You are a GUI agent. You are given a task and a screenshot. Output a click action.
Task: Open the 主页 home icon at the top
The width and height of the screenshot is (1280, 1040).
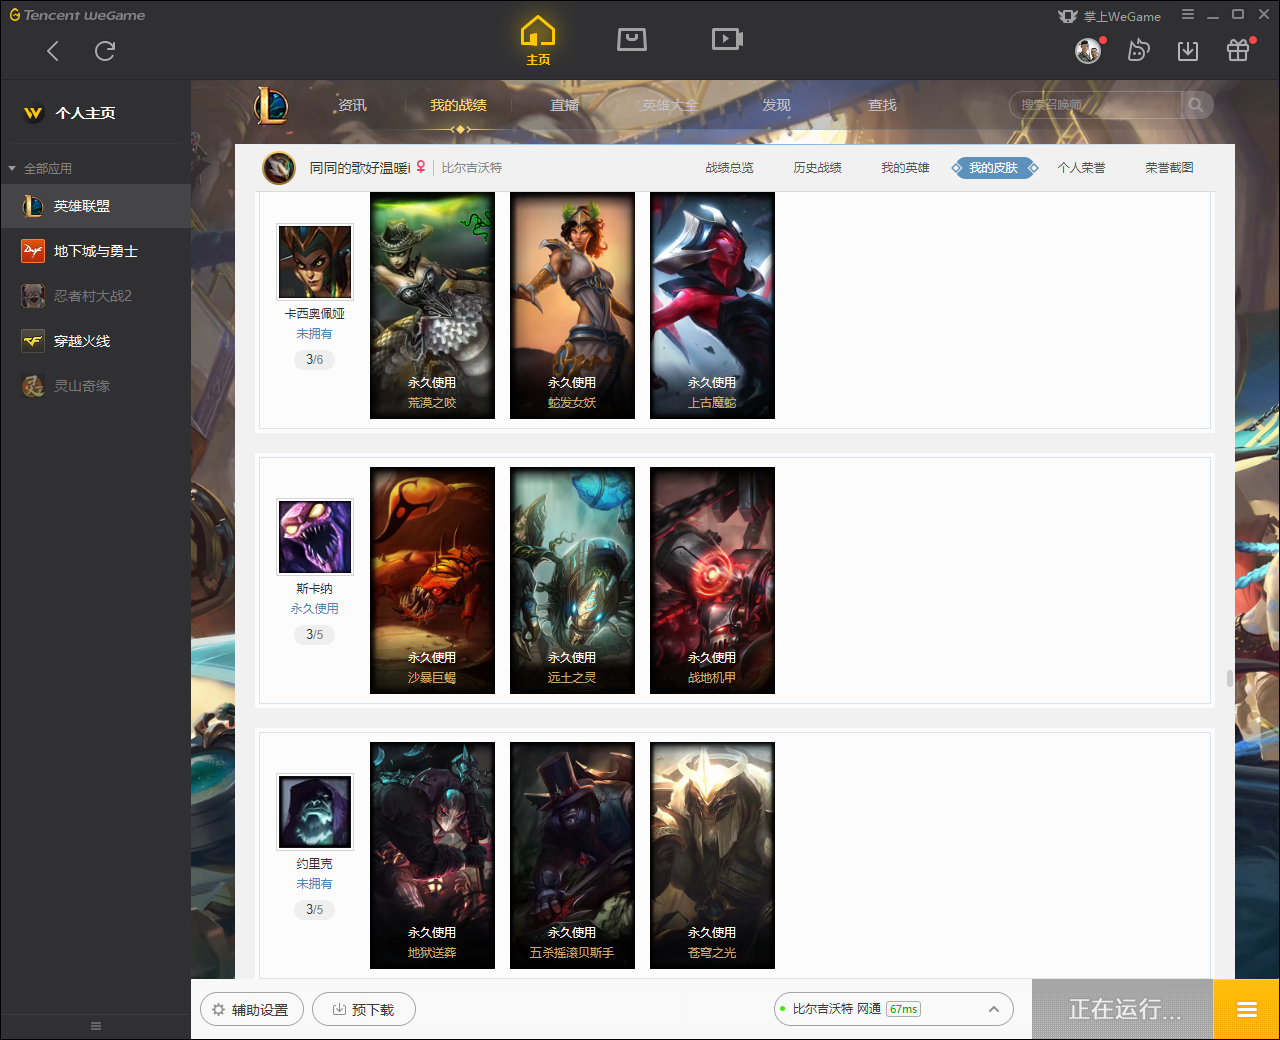[x=538, y=41]
